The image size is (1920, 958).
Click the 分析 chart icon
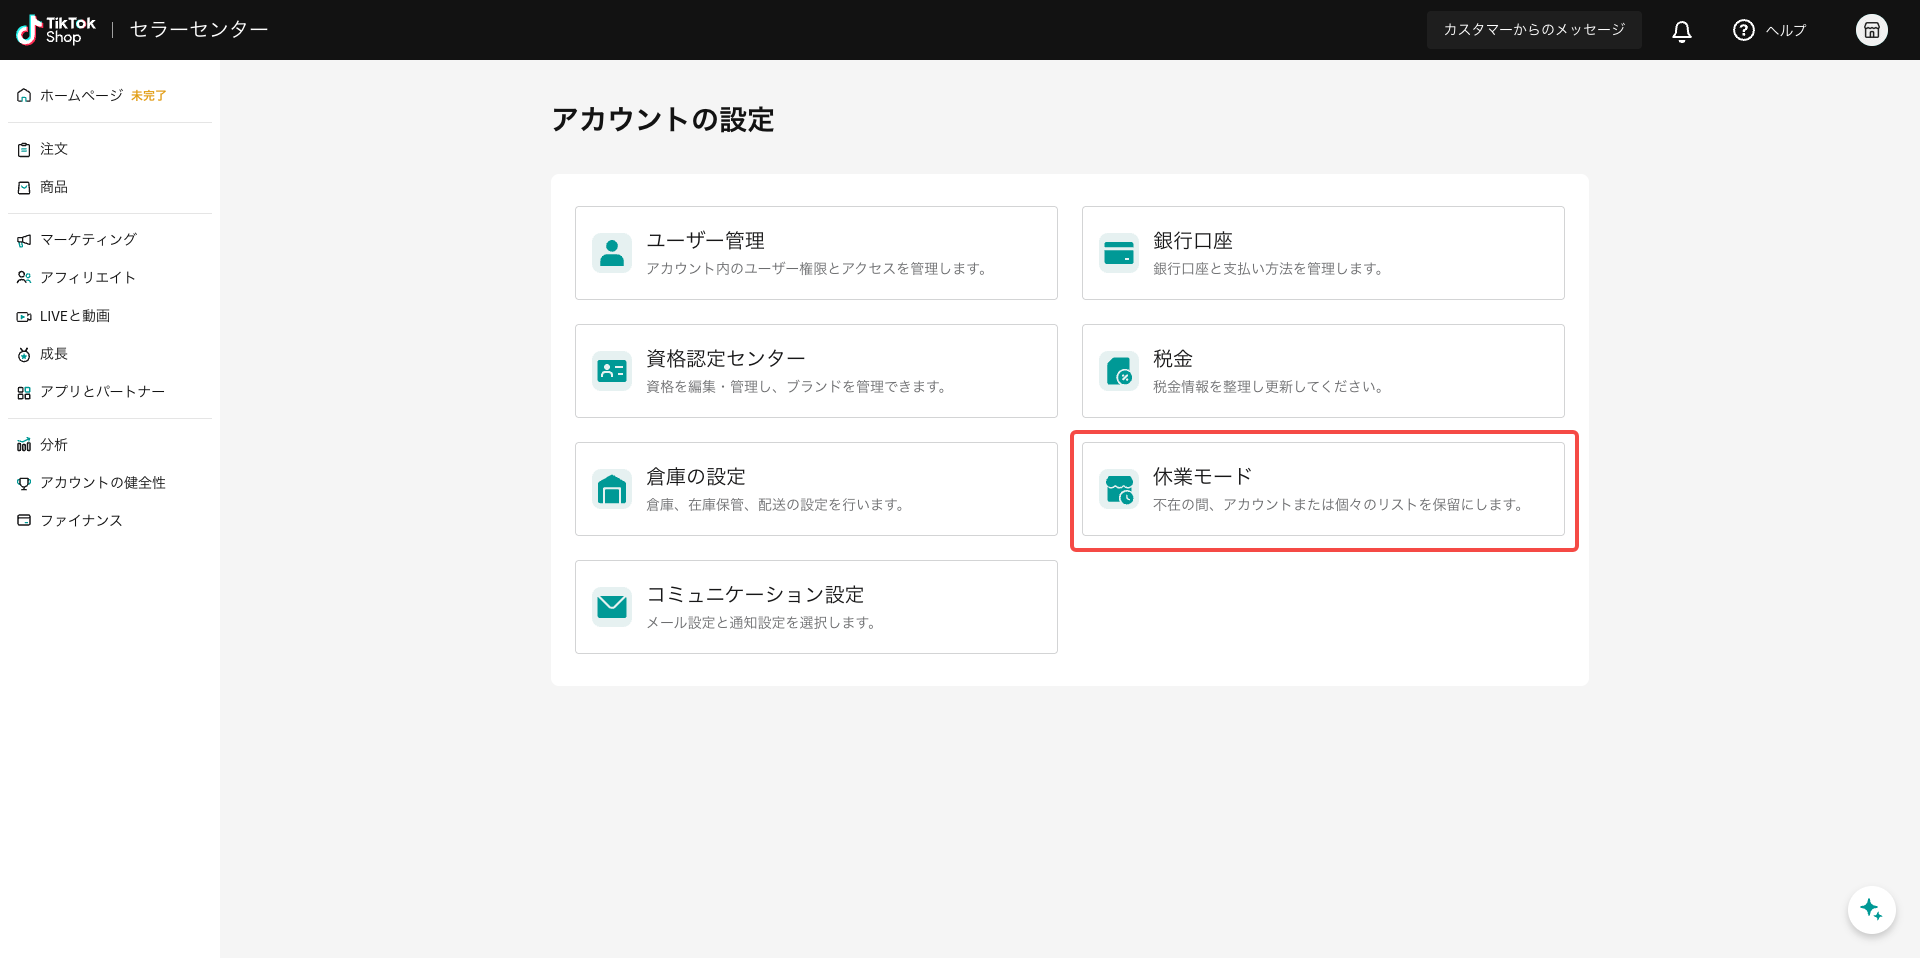tap(24, 445)
